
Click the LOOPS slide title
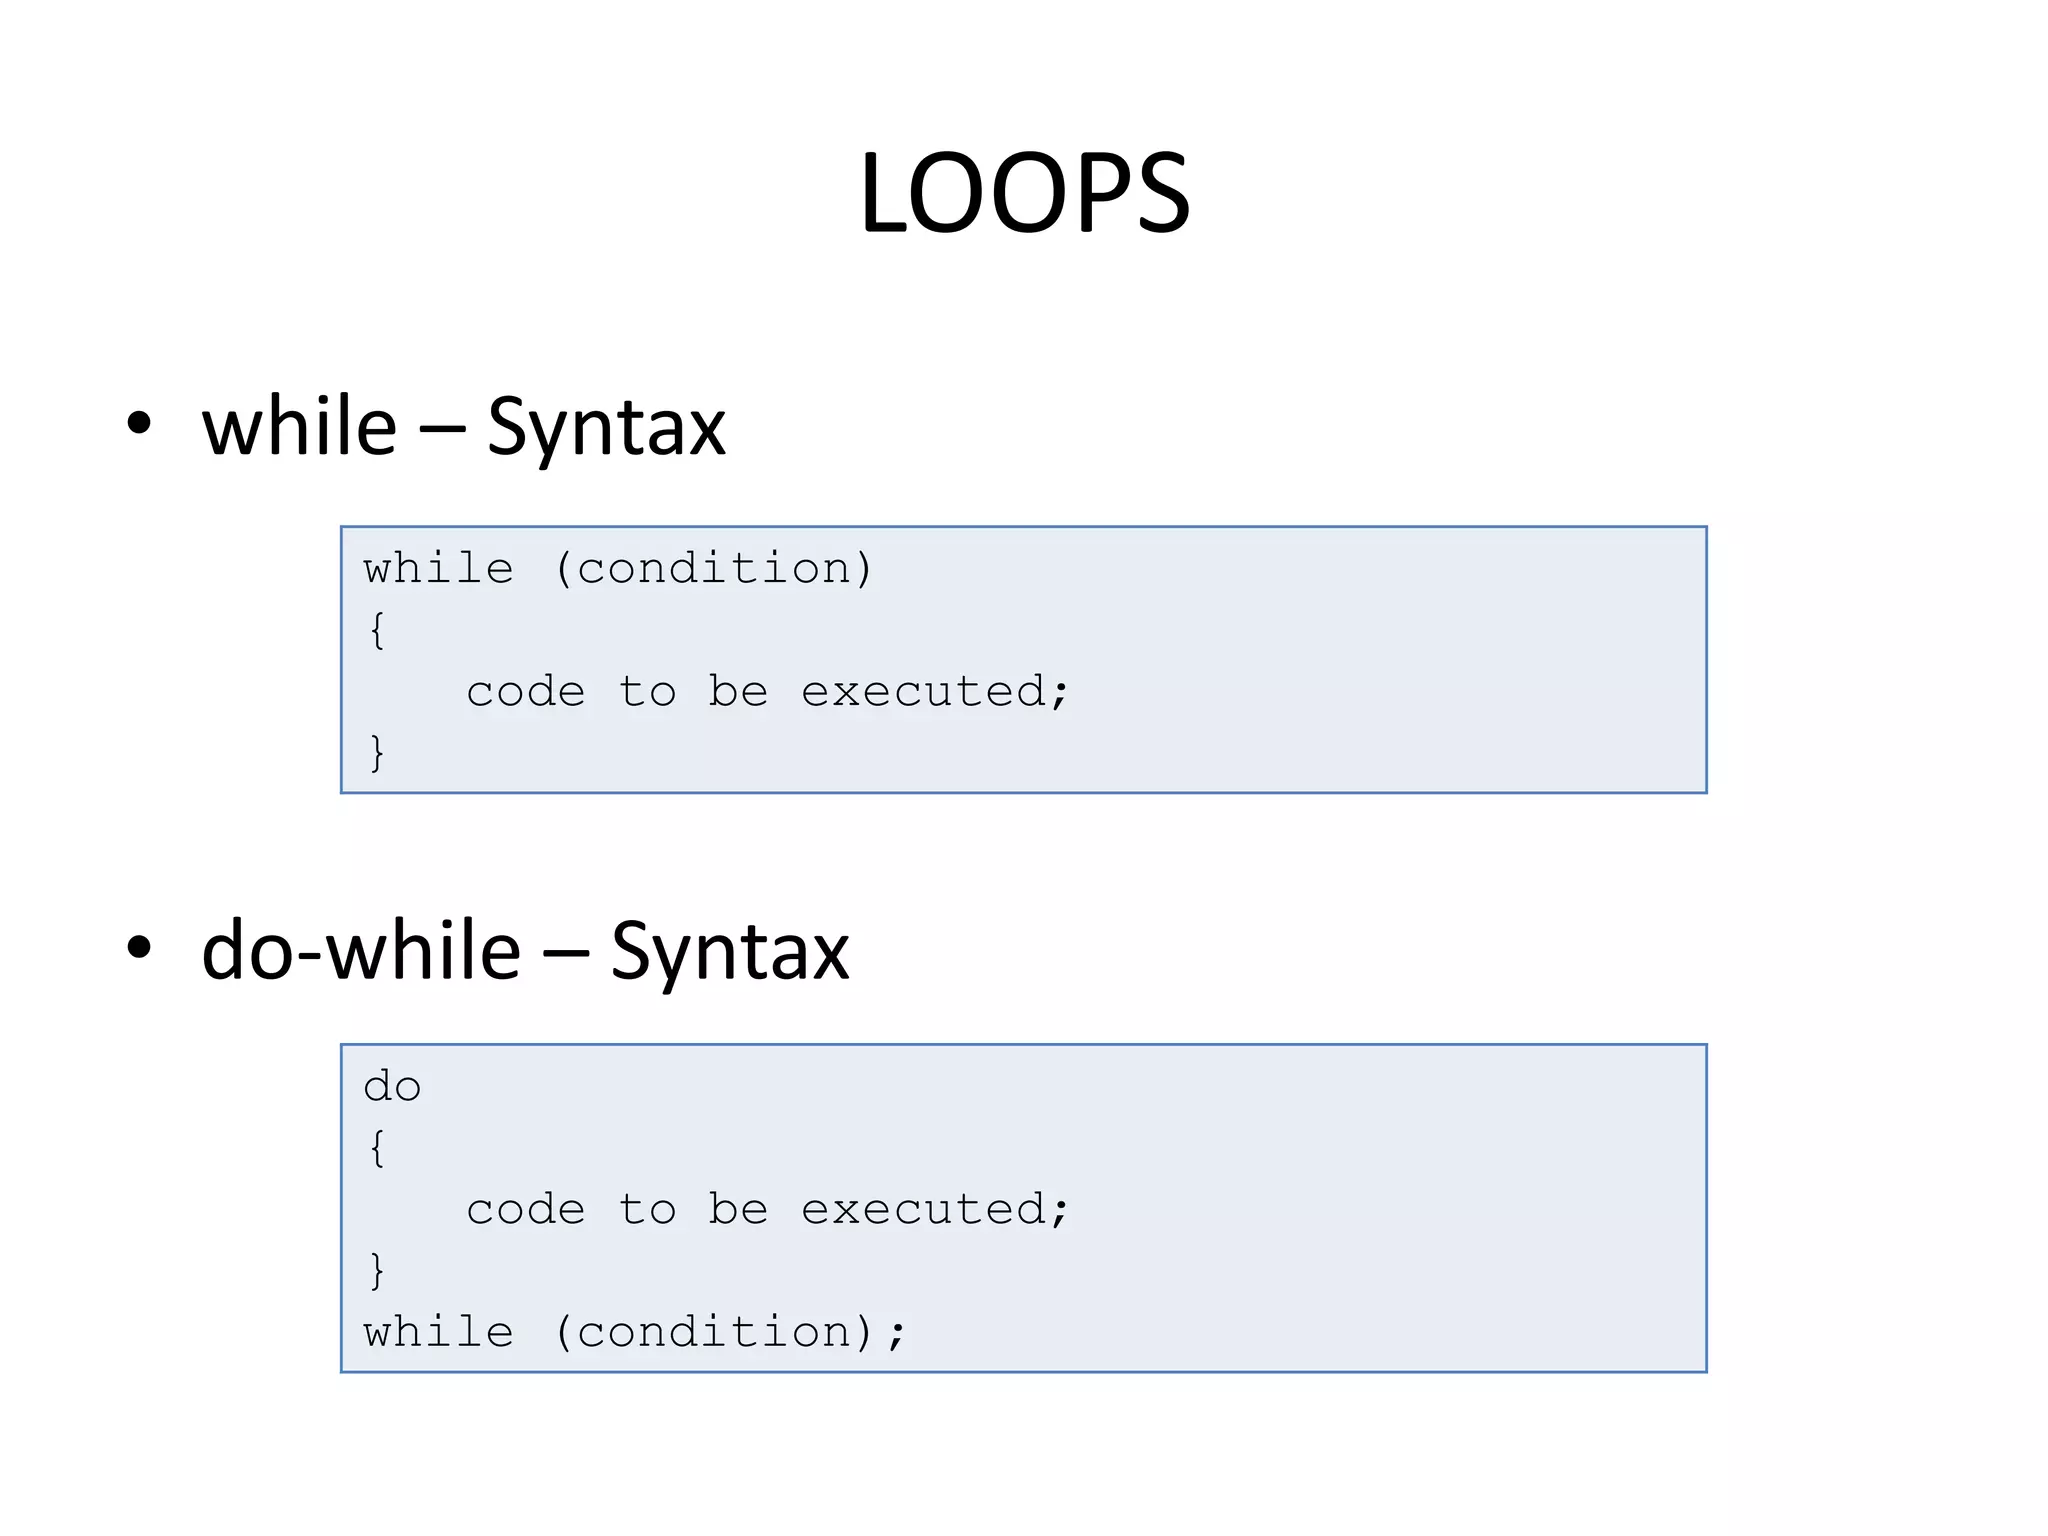tap(1024, 192)
